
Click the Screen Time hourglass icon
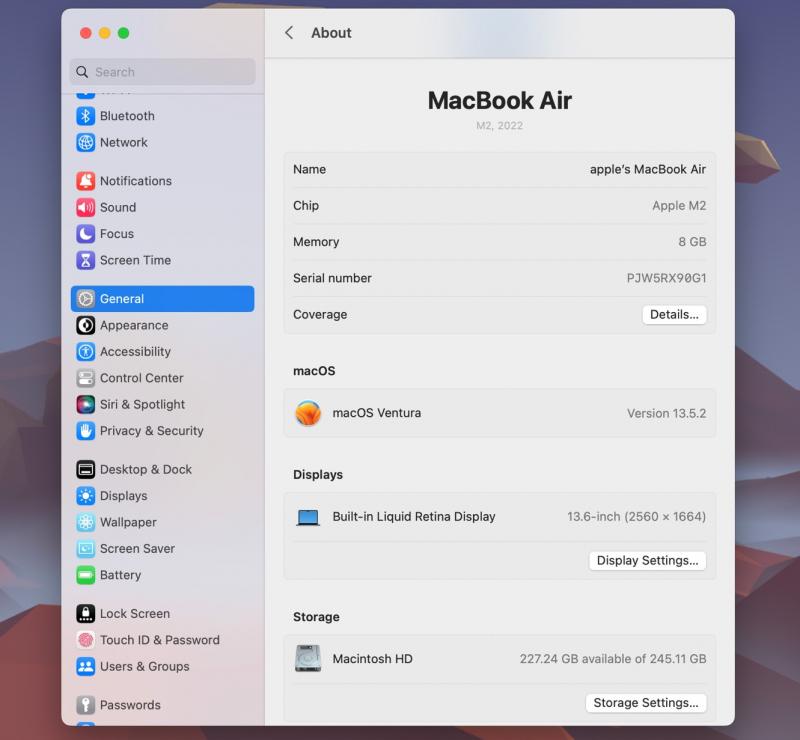point(85,260)
